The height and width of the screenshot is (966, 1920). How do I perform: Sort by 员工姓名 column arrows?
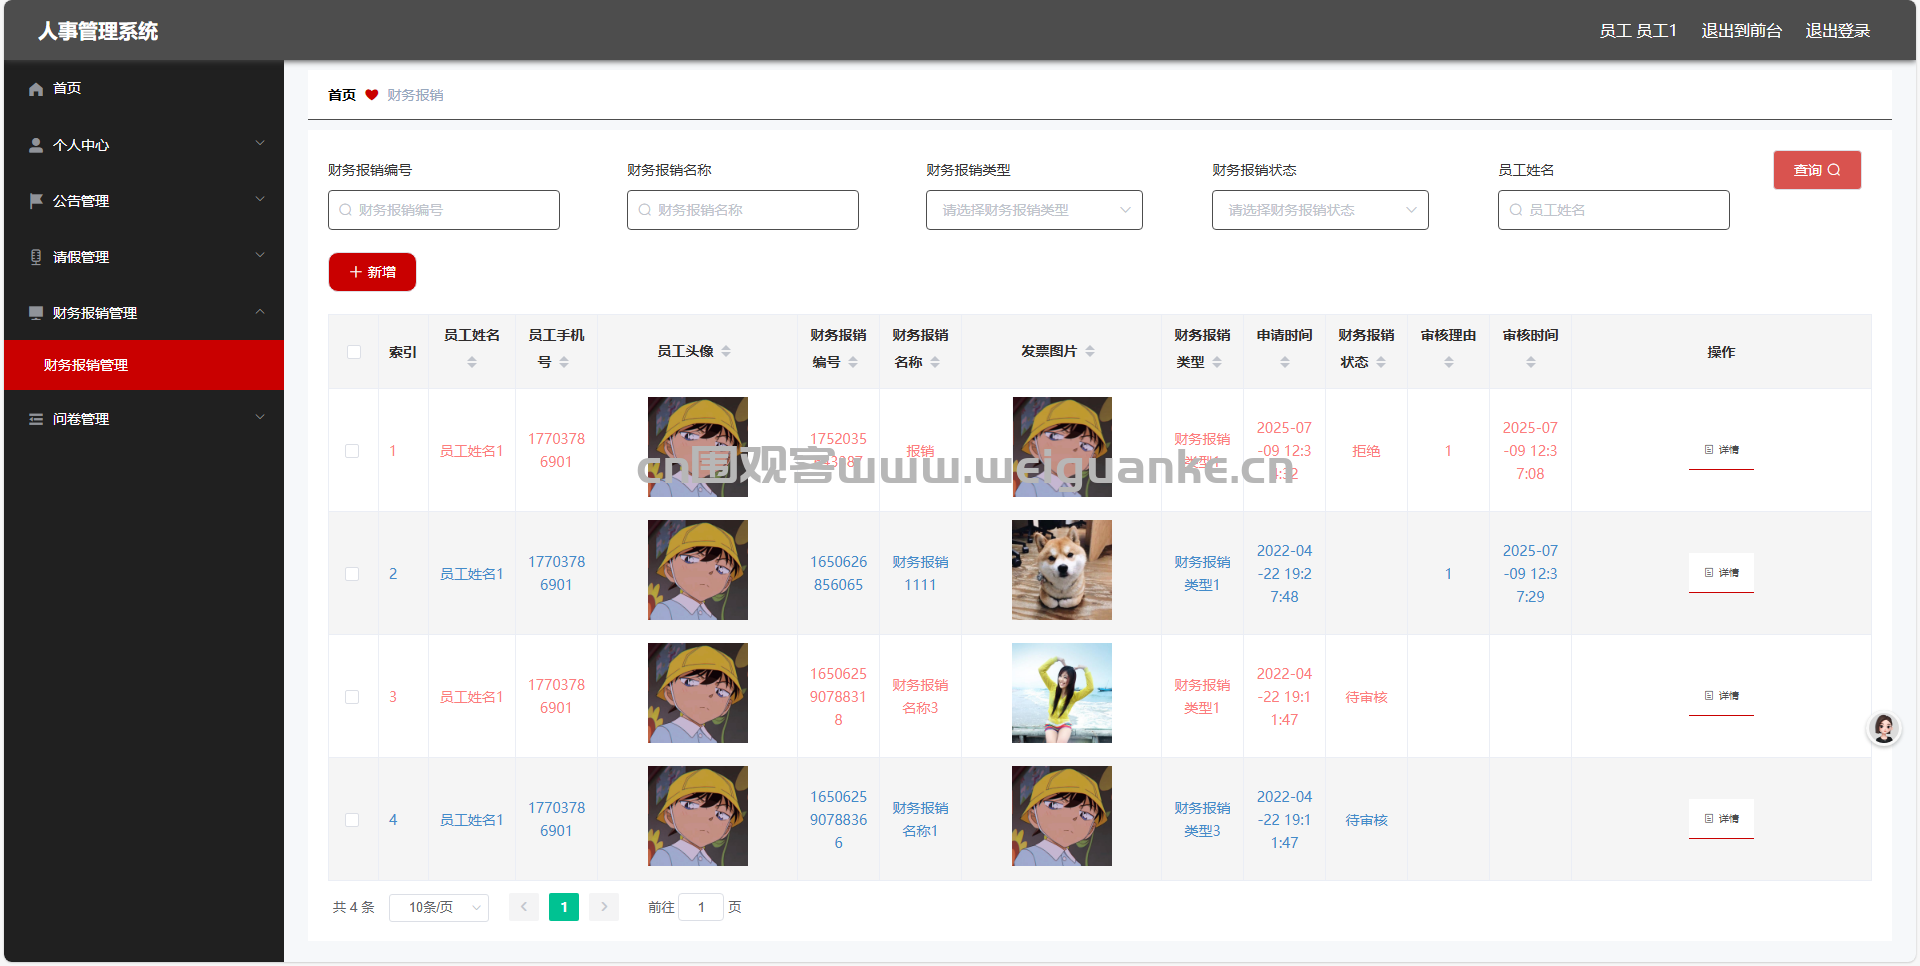click(472, 362)
